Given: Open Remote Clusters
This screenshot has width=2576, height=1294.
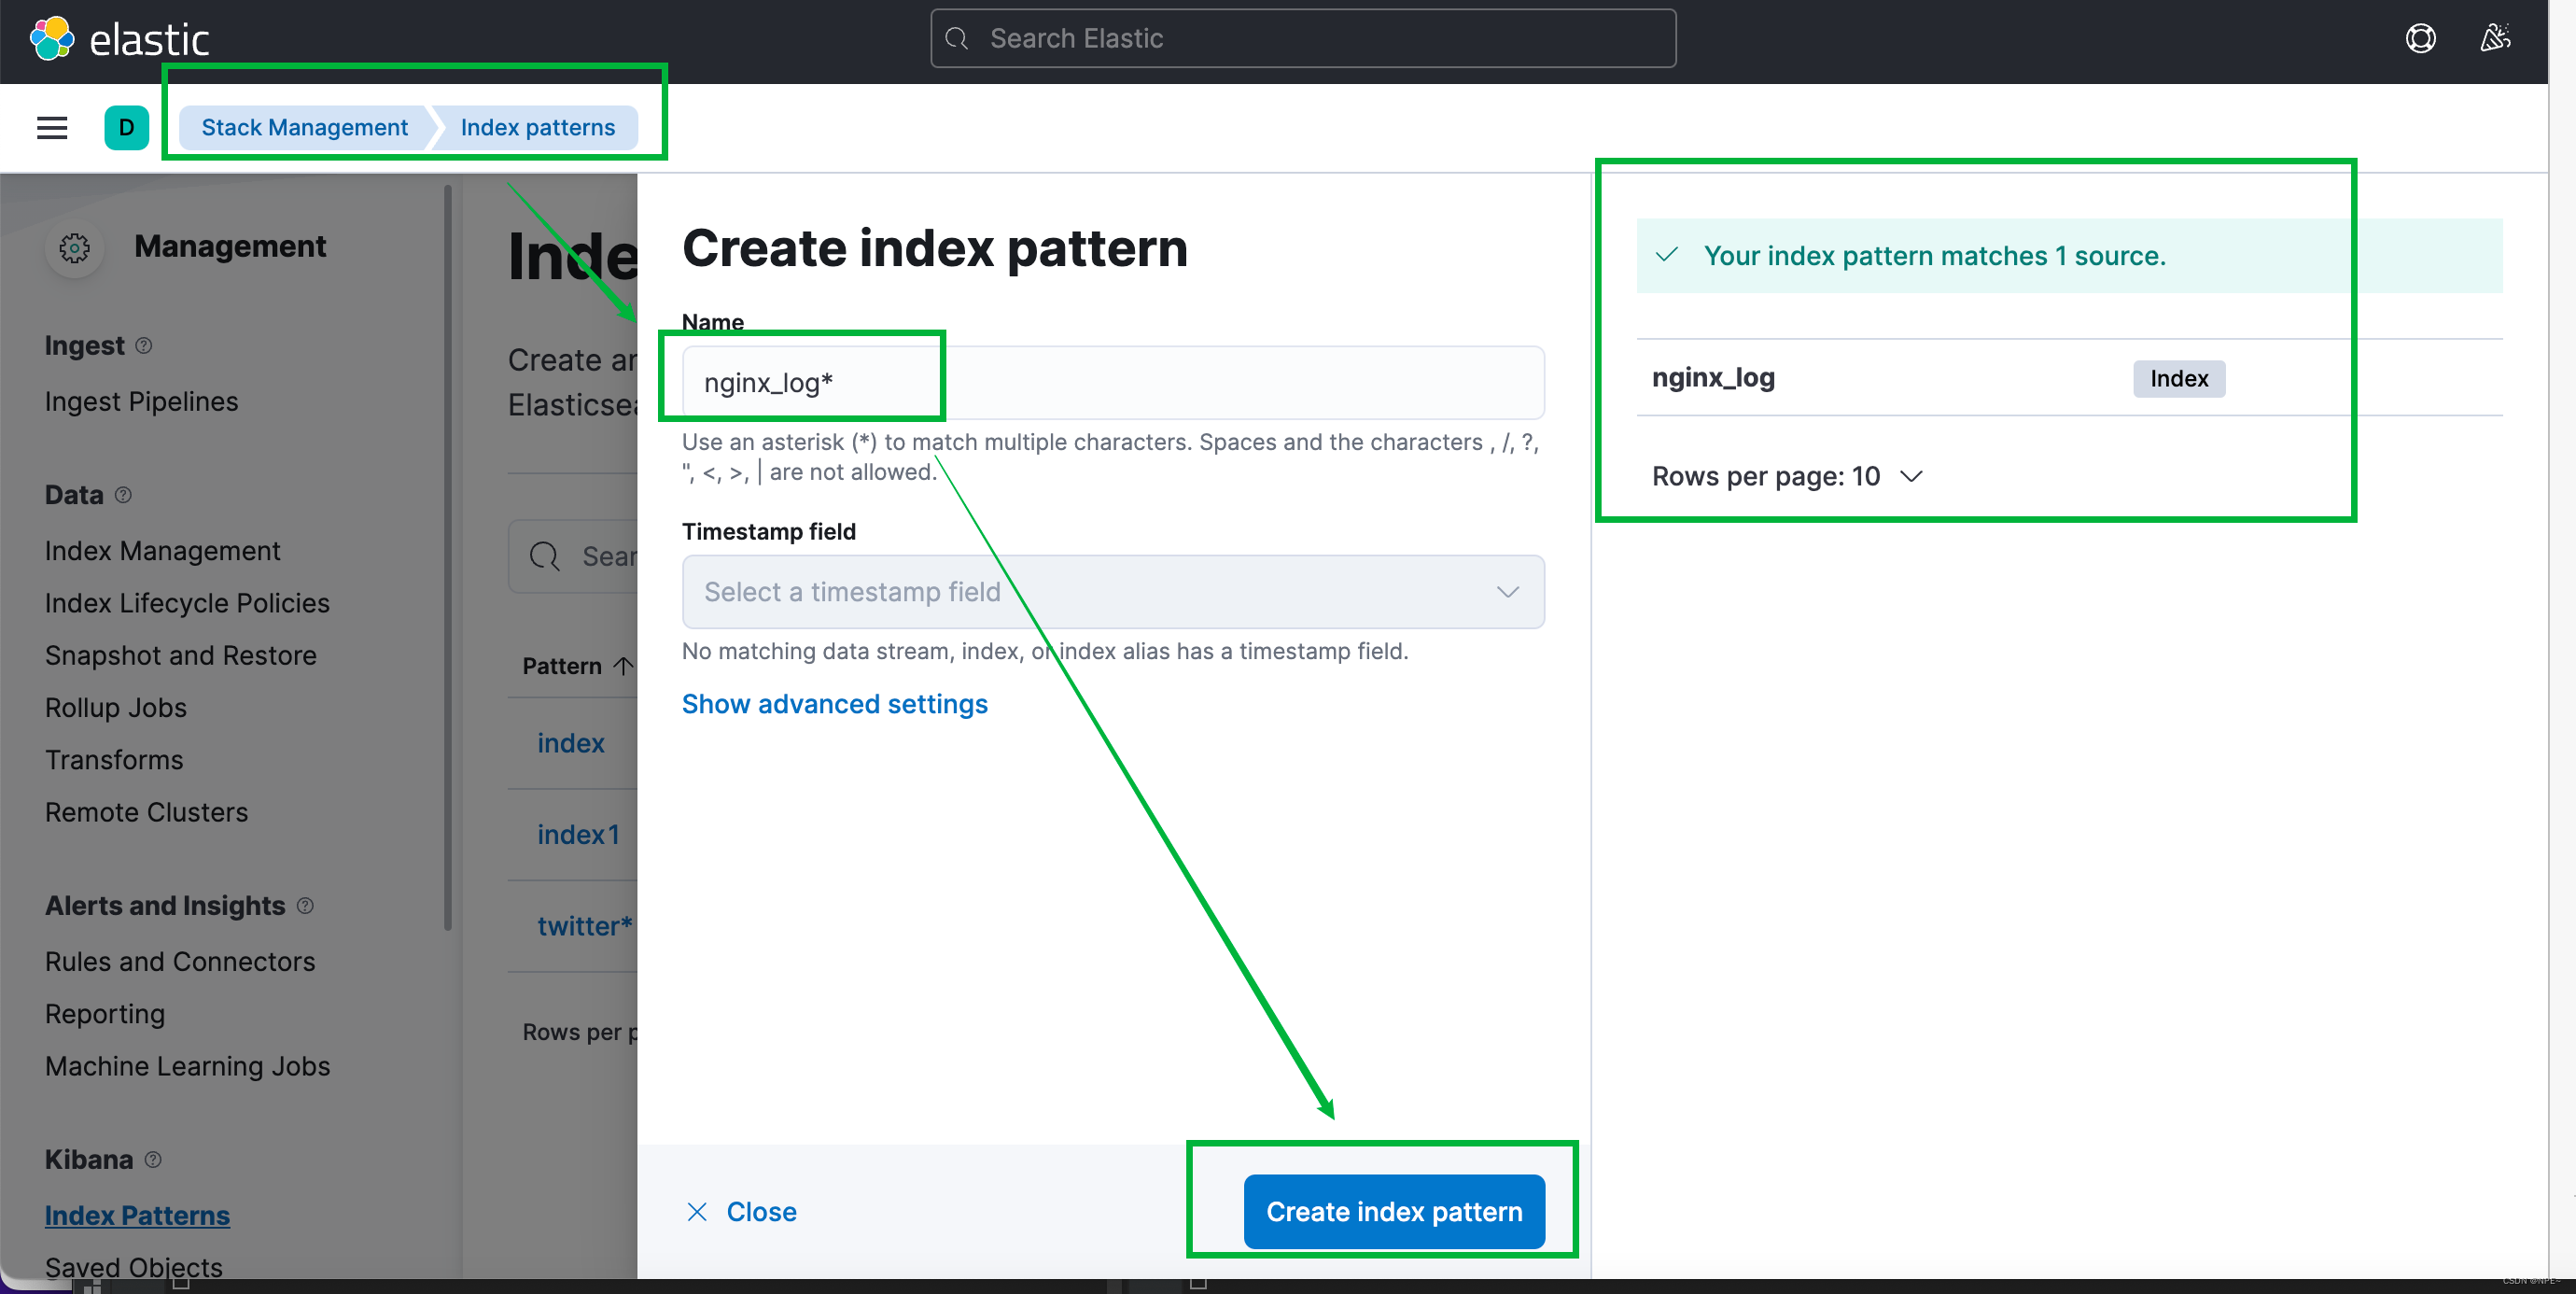Looking at the screenshot, I should click(x=146, y=811).
